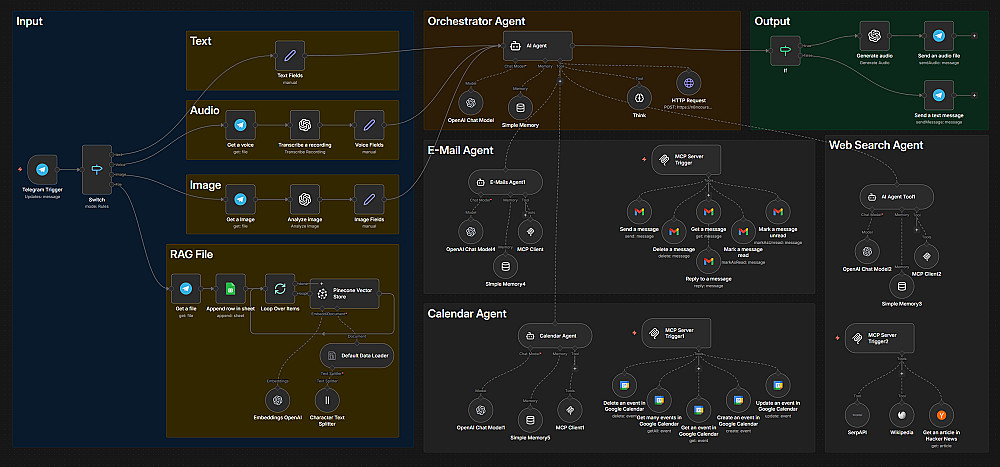Select the MCP Server Trigger node

[686, 159]
